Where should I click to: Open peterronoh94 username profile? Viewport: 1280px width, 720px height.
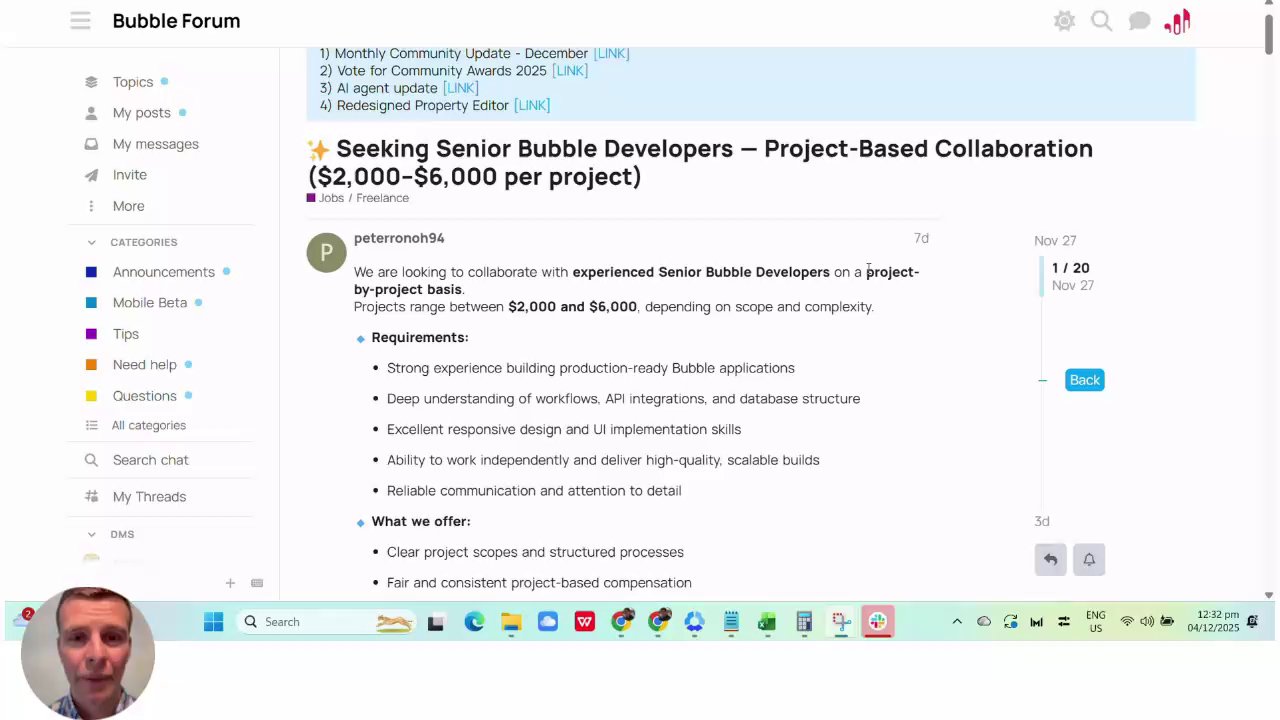[399, 238]
